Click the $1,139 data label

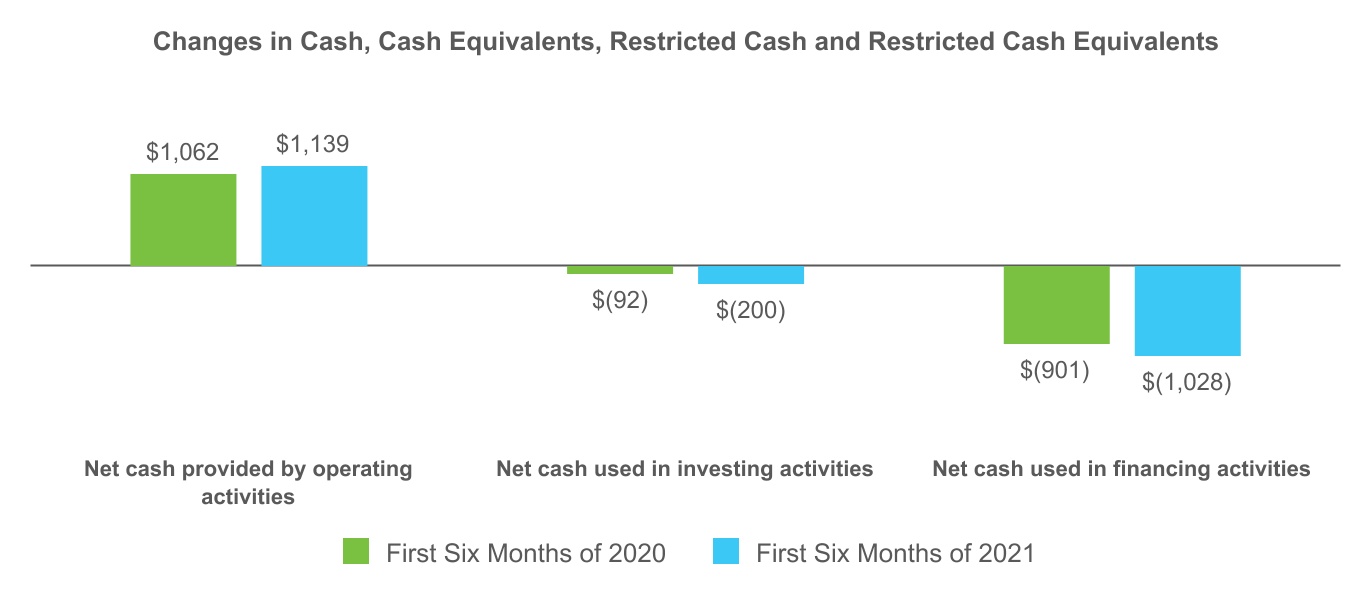[x=313, y=145]
